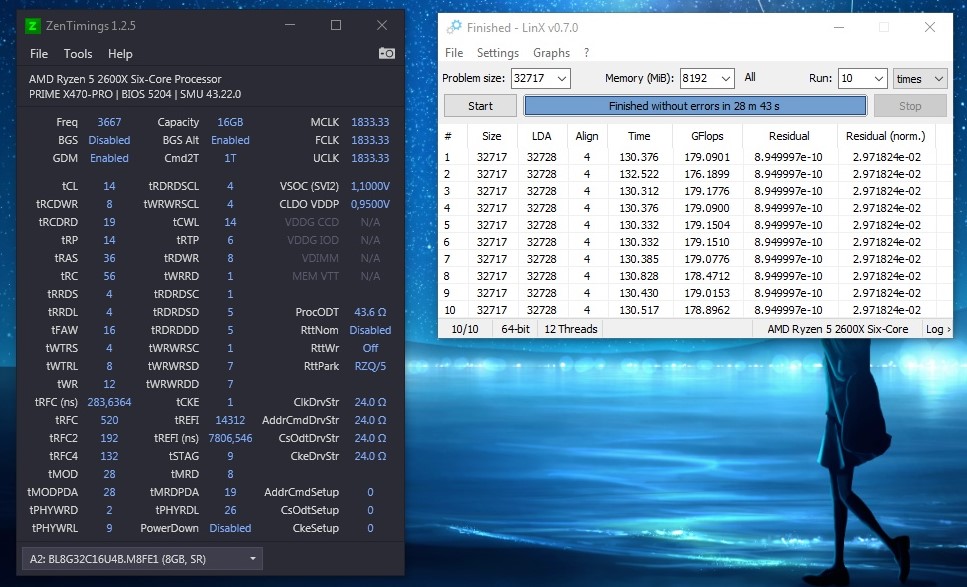Image resolution: width=967 pixels, height=587 pixels.
Task: Click the PowerDown Disabled value
Action: 230,528
